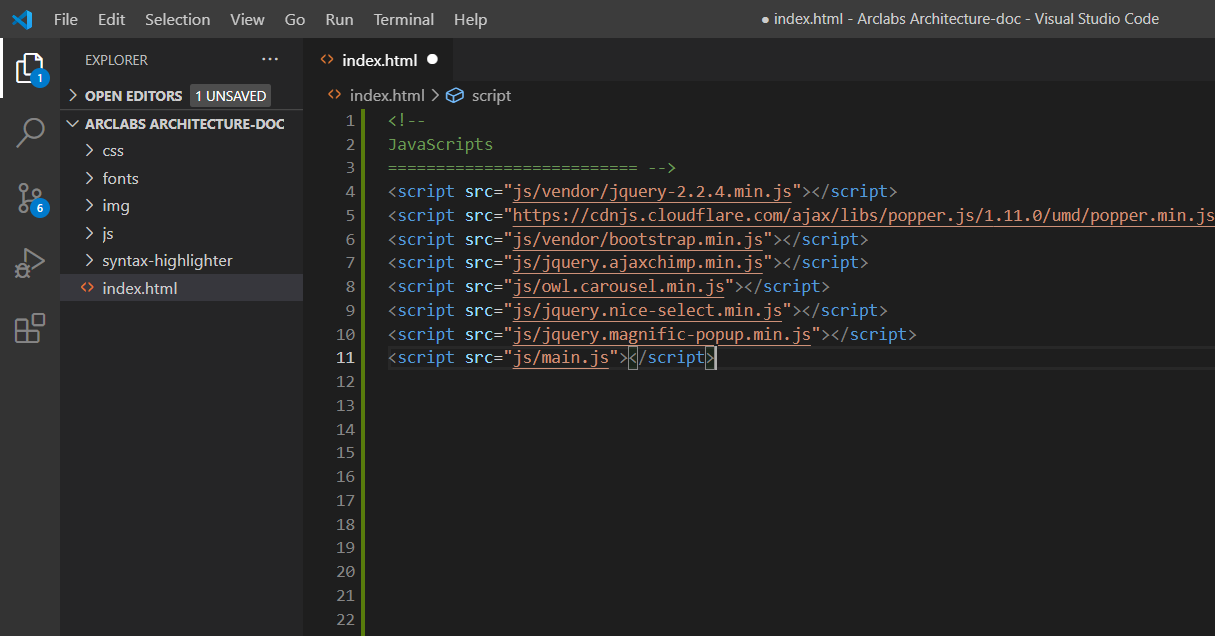Click the 1 UNSAVED badge
This screenshot has height=636, width=1215.
231,96
